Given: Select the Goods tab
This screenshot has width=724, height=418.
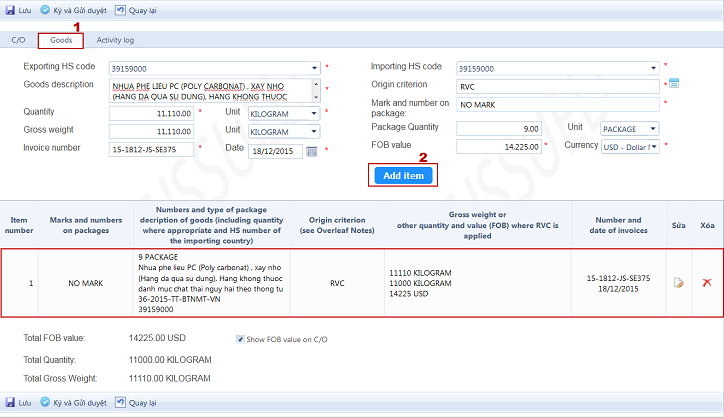Looking at the screenshot, I should tap(61, 40).
